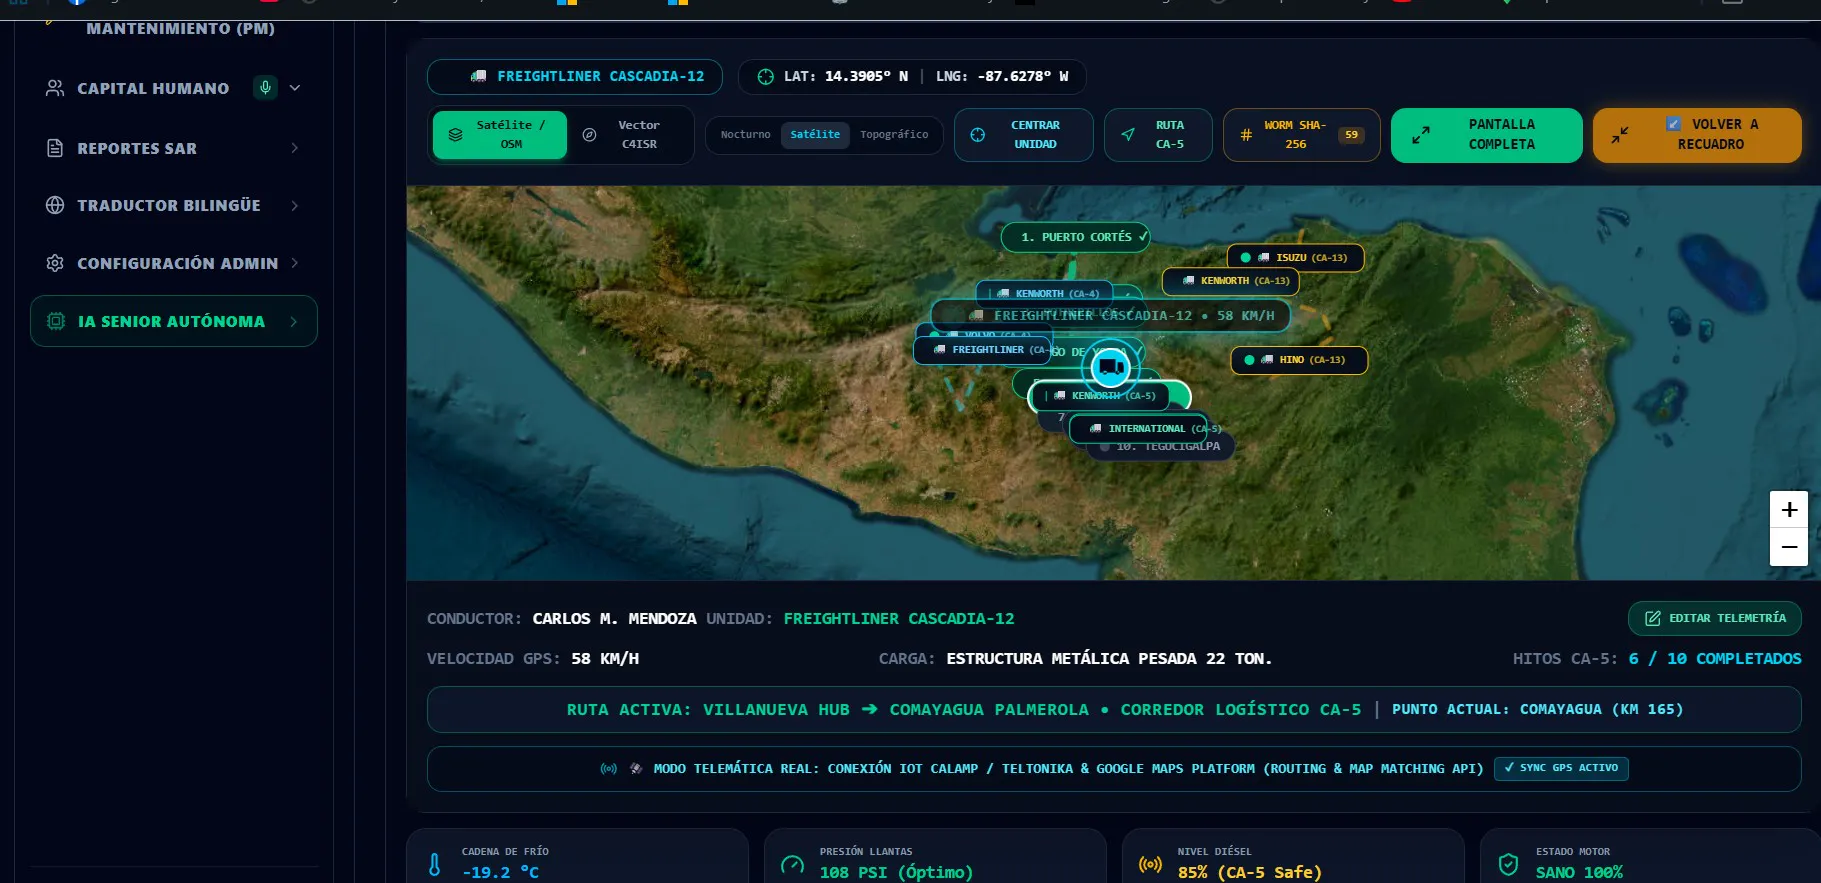Click the Freightliner Cascadia-12 58 KM/H map tooltip

1111,316
